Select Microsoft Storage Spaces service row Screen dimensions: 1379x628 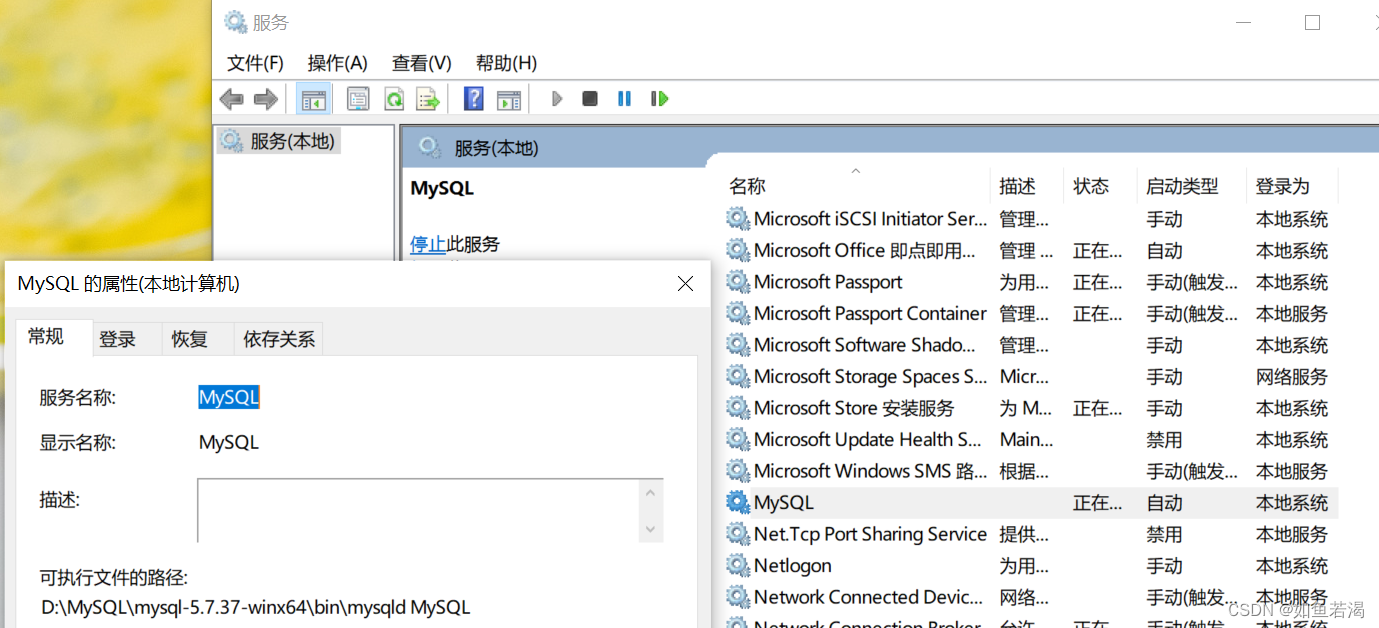tap(1030, 376)
